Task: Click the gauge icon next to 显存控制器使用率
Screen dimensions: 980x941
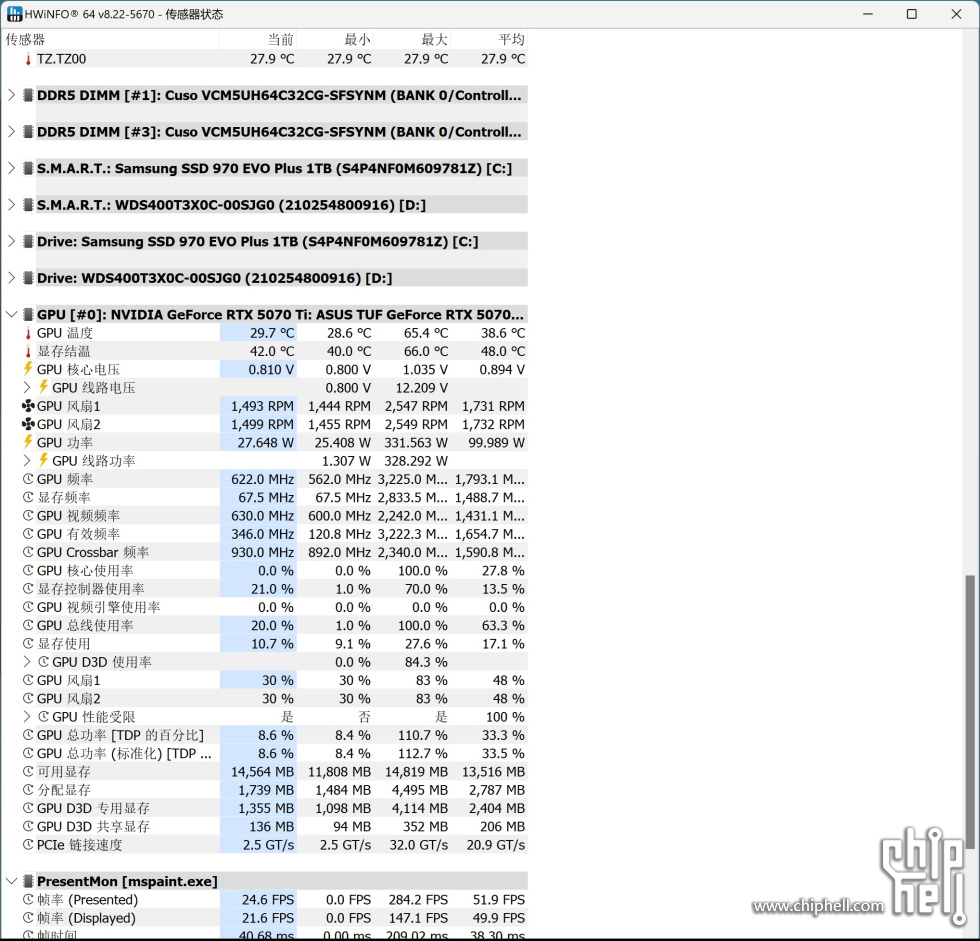Action: tap(28, 589)
